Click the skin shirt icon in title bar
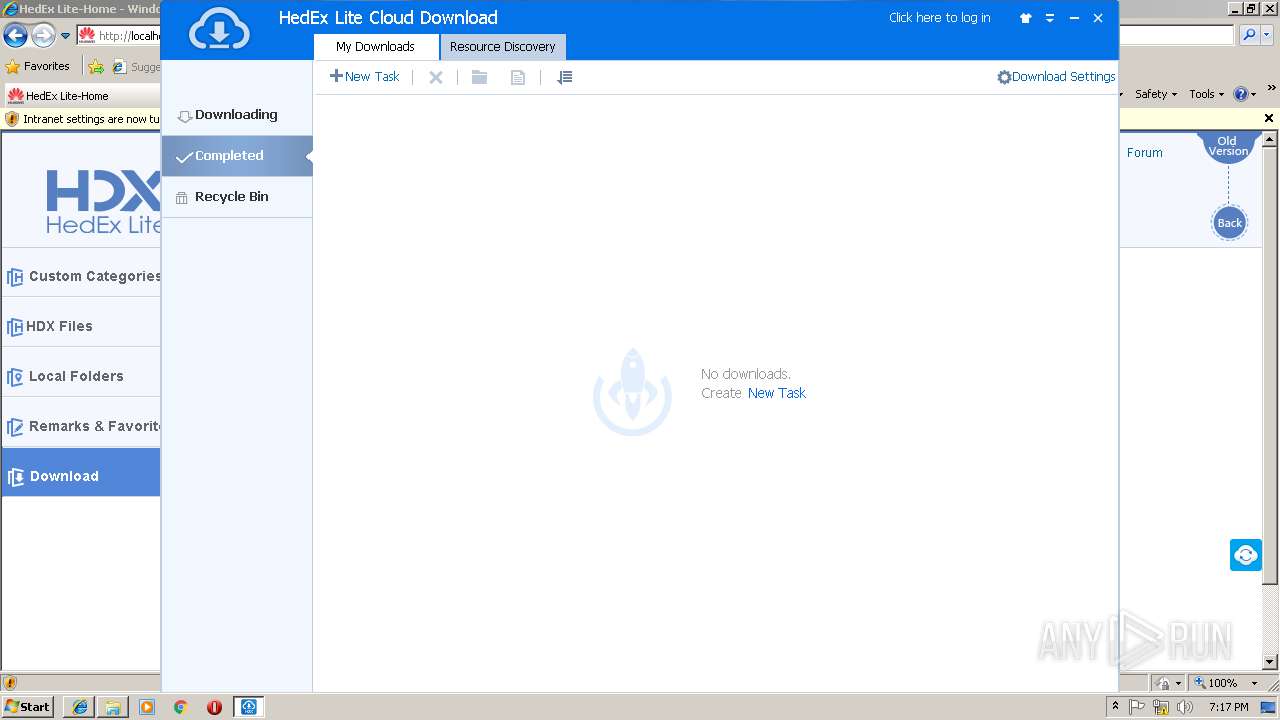This screenshot has height=720, width=1280. tap(1025, 18)
